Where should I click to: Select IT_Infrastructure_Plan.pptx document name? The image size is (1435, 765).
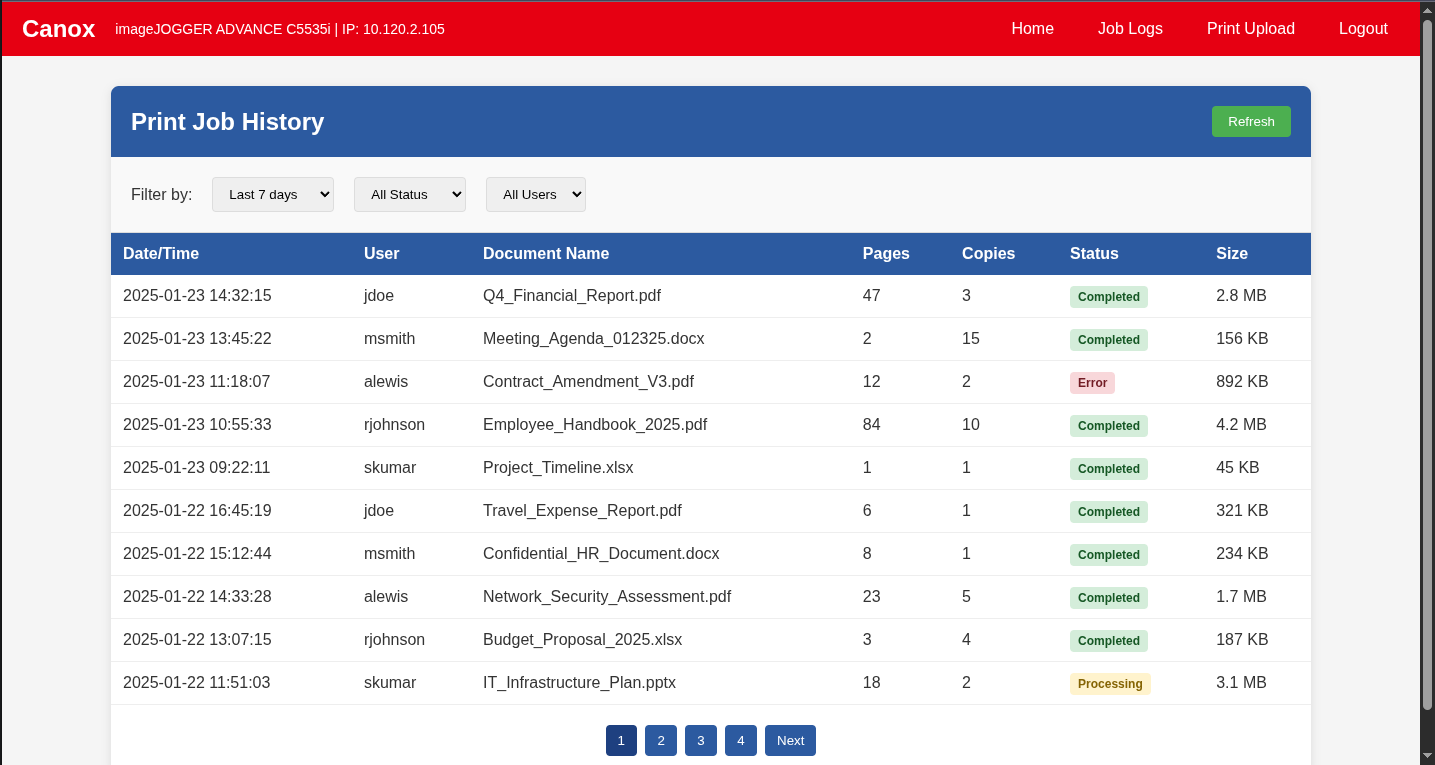(x=579, y=683)
